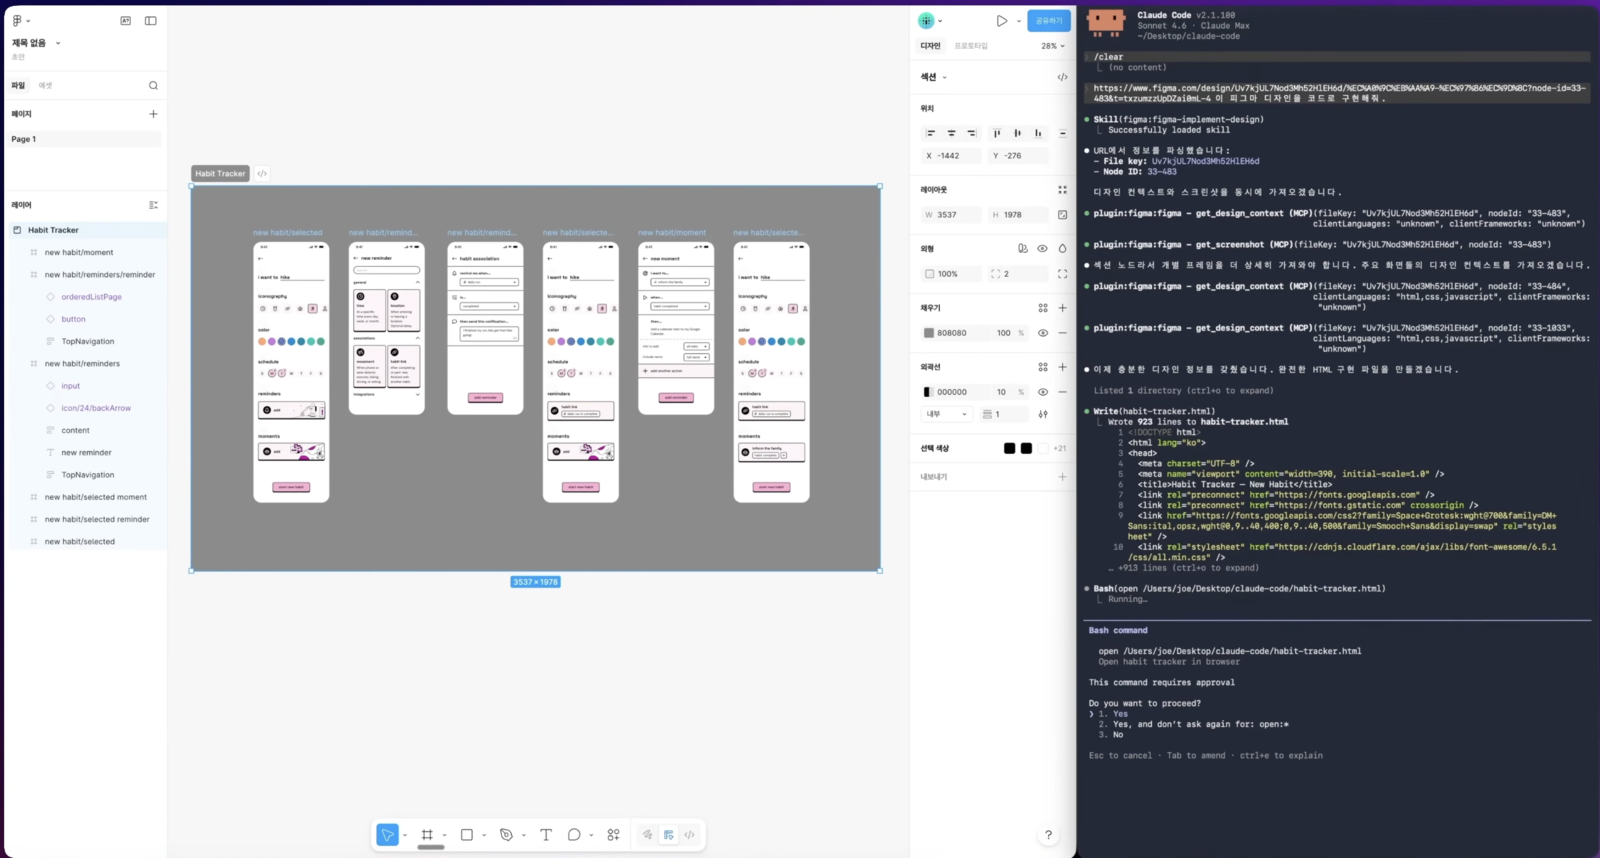Select the Rectangle shape tool
Image resolution: width=1600 pixels, height=858 pixels.
(x=466, y=835)
